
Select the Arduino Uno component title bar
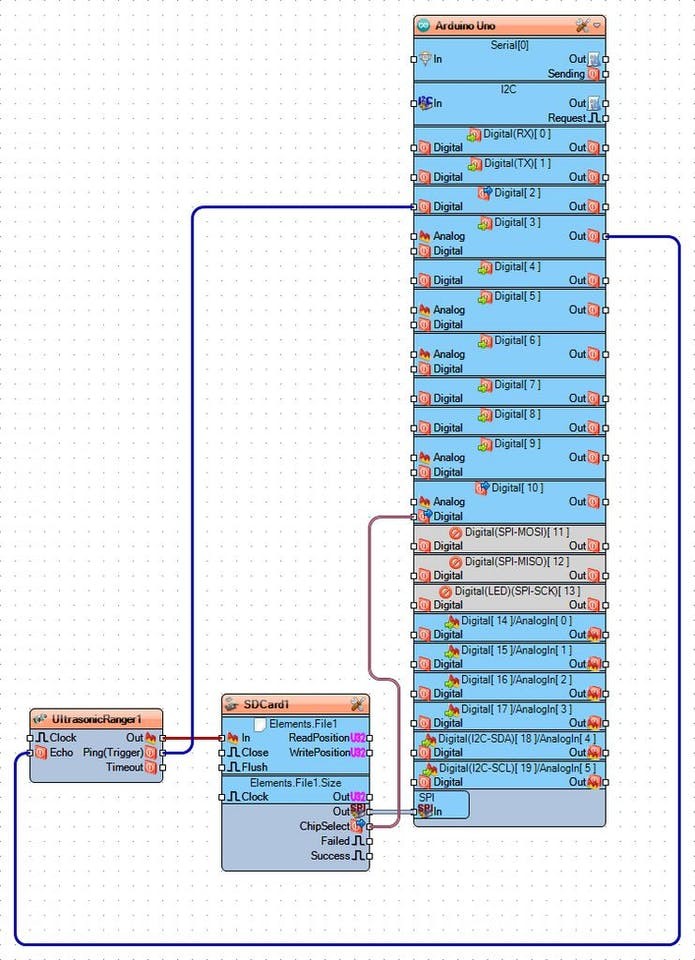click(509, 26)
